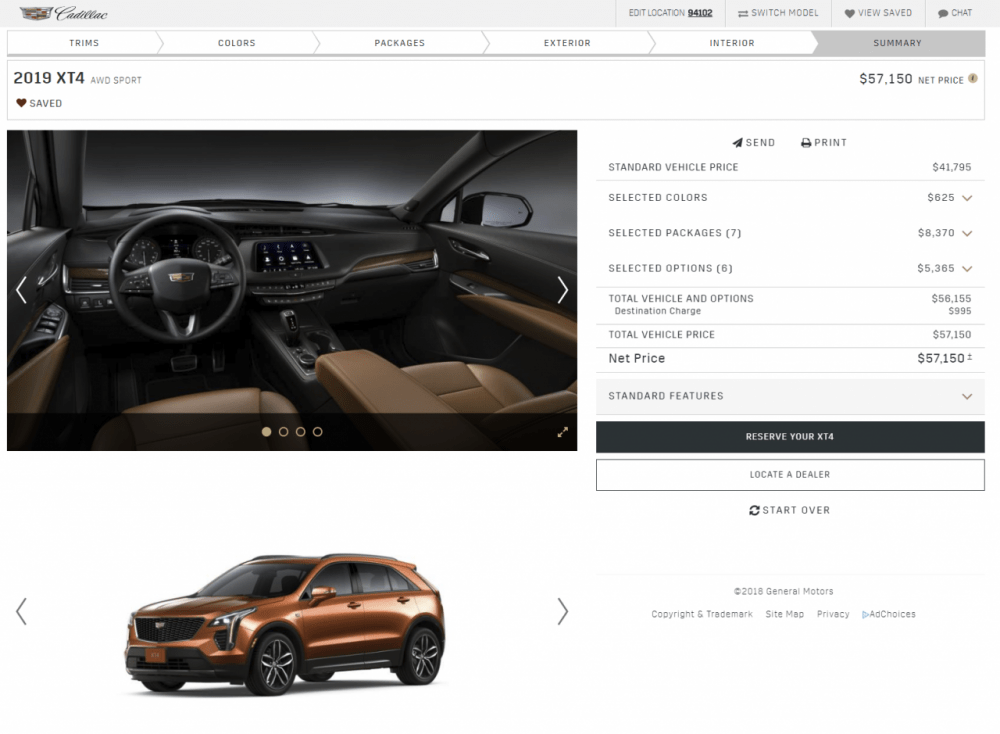Select the second carousel dot indicator

tap(284, 432)
